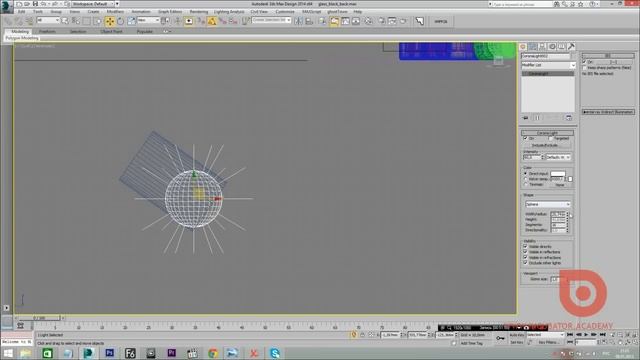The image size is (640, 360).
Task: Toggle the Visible in refractions checkbox
Action: click(525, 258)
